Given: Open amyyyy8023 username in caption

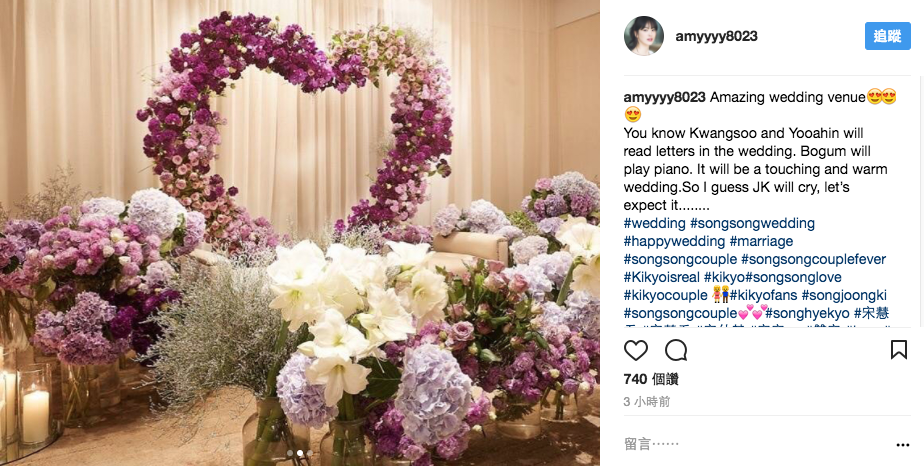Looking at the screenshot, I should (x=664, y=98).
